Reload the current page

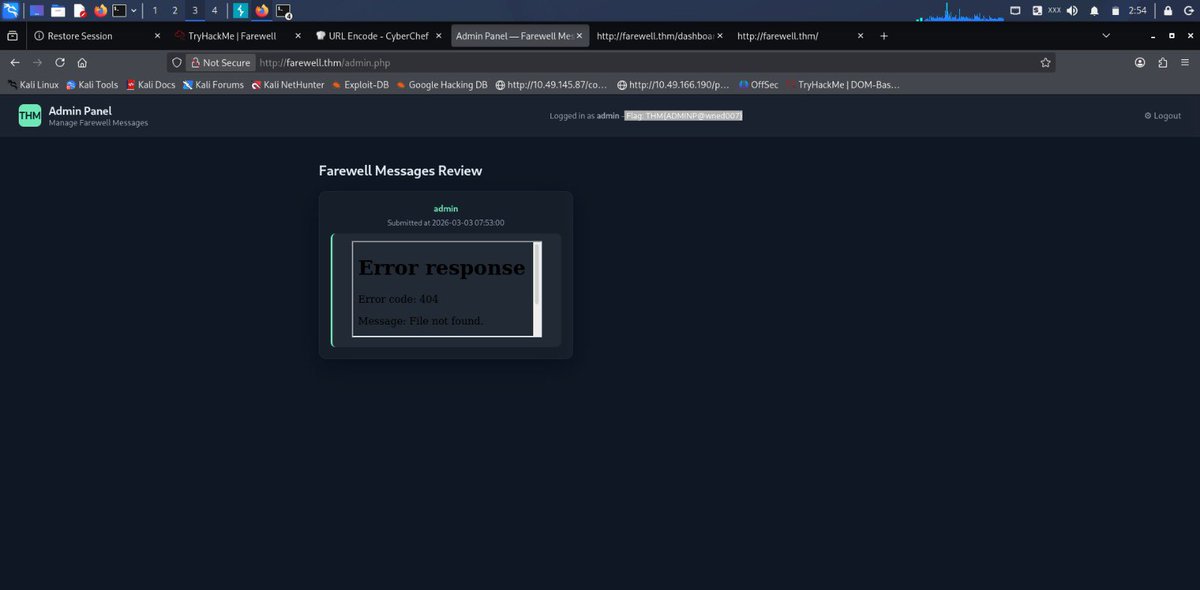tap(60, 62)
